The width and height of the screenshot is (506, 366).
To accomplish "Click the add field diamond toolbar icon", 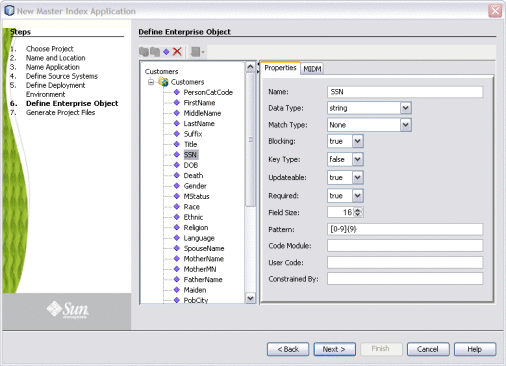I will [x=166, y=52].
